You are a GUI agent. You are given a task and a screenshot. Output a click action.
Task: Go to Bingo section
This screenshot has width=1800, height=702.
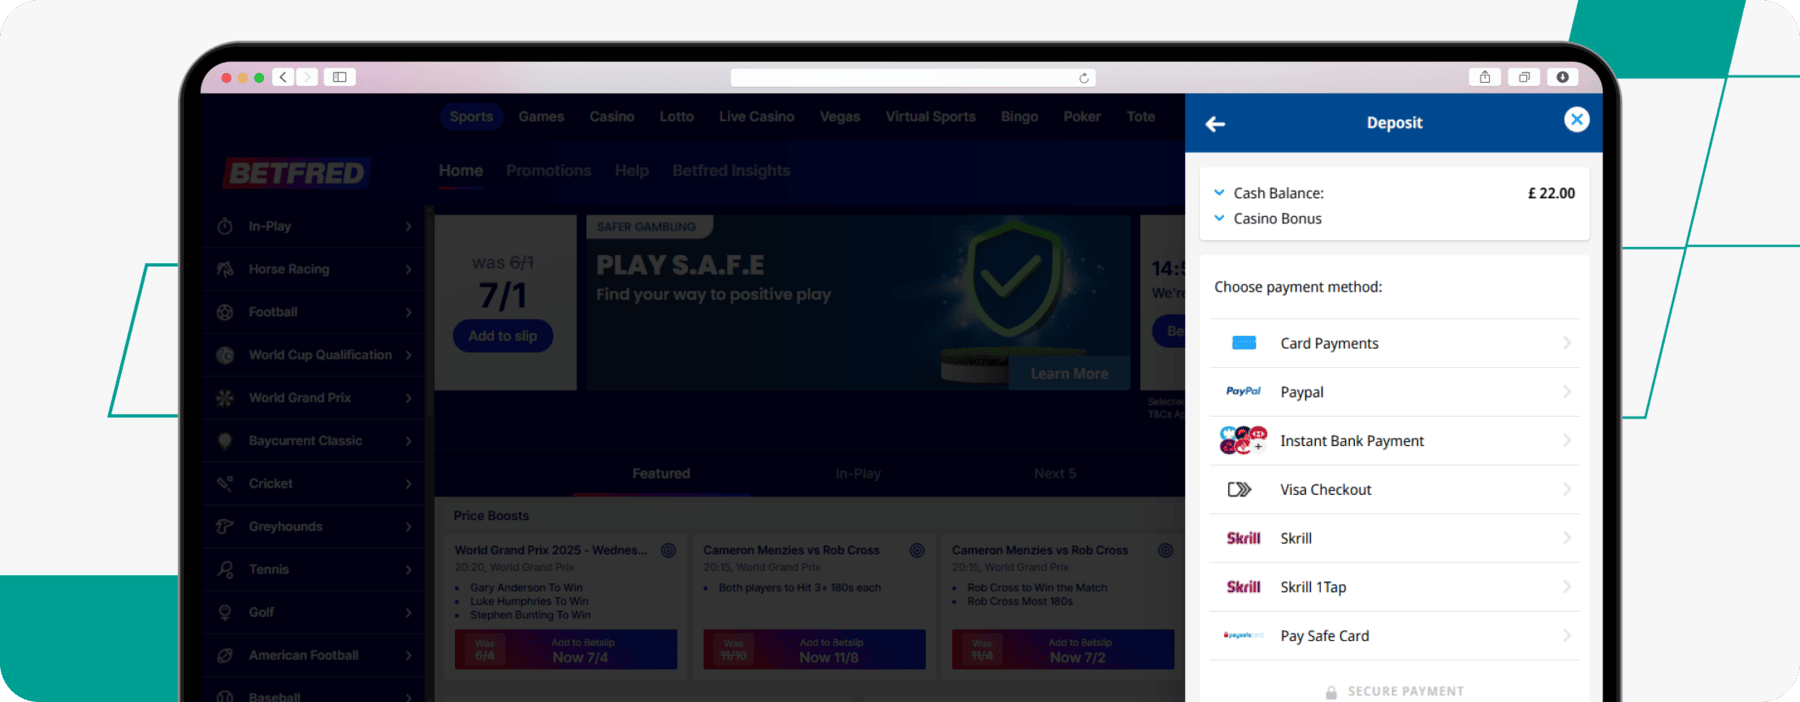pyautogui.click(x=1019, y=117)
